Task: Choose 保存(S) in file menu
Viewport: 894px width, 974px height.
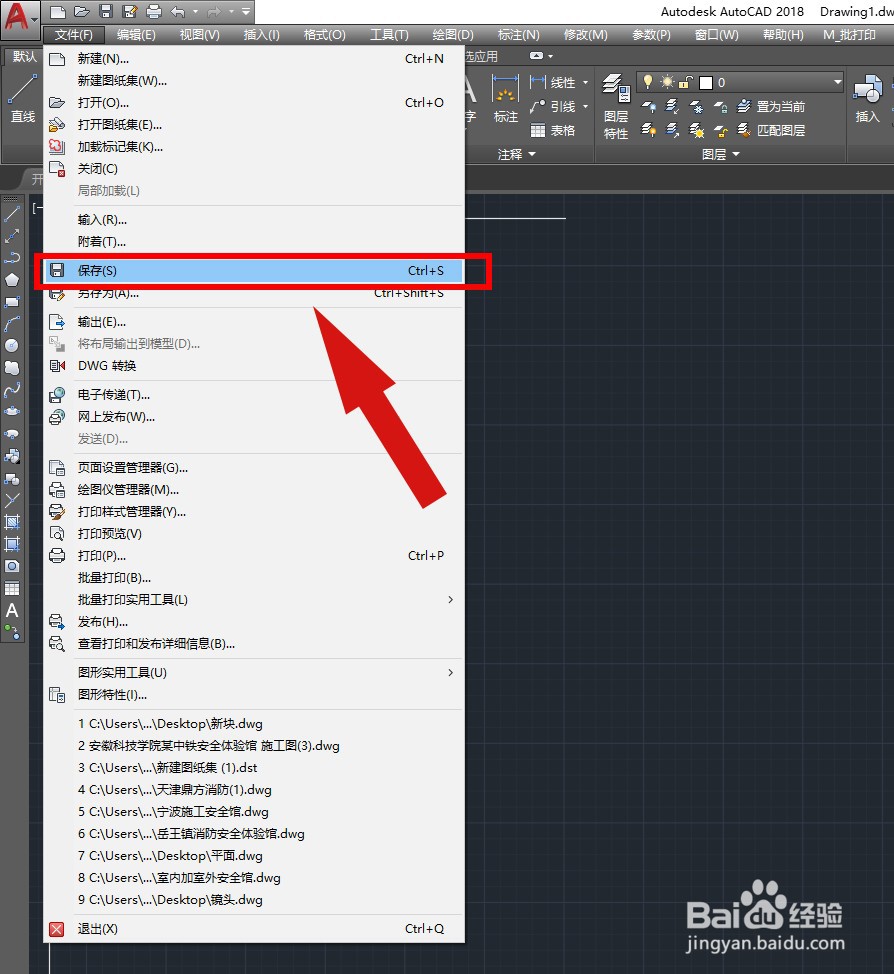Action: [253, 271]
